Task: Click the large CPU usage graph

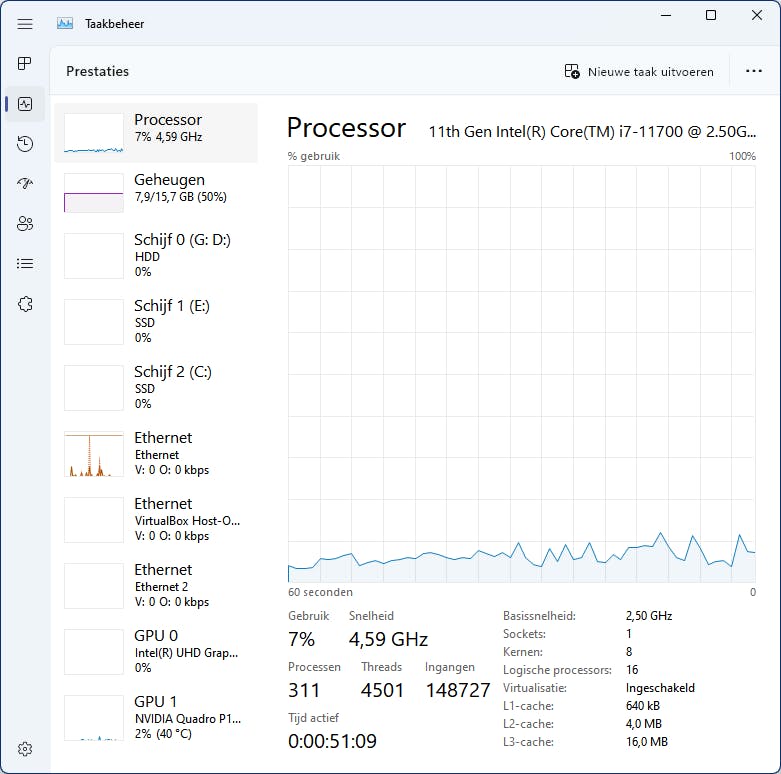Action: pyautogui.click(x=521, y=374)
